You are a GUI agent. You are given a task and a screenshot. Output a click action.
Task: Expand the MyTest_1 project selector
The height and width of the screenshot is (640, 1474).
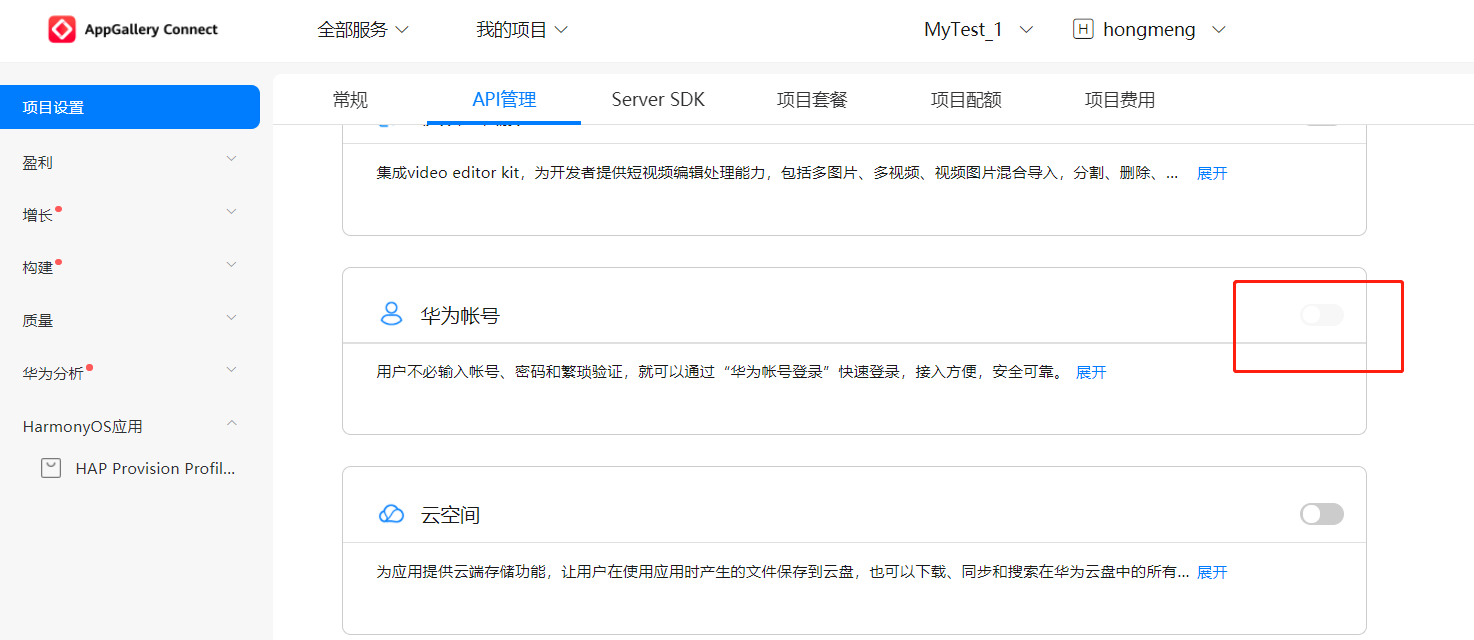click(978, 30)
